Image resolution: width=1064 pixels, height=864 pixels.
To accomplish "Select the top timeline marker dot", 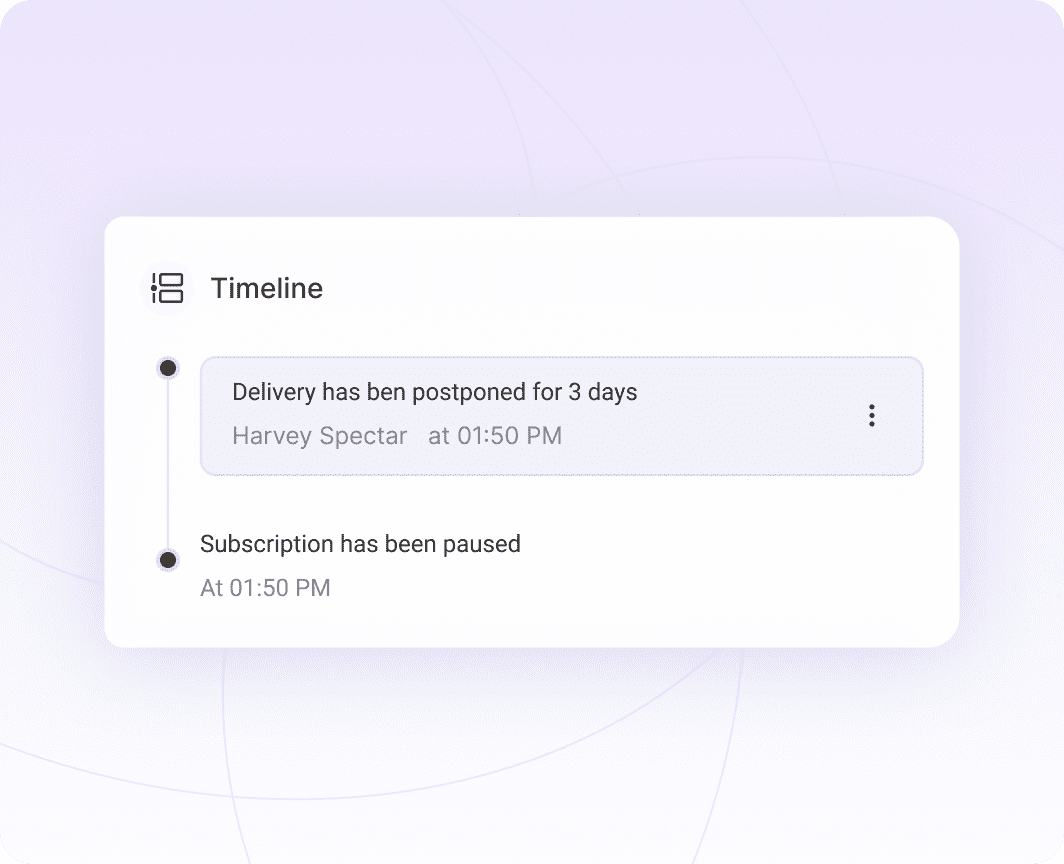I will (168, 368).
